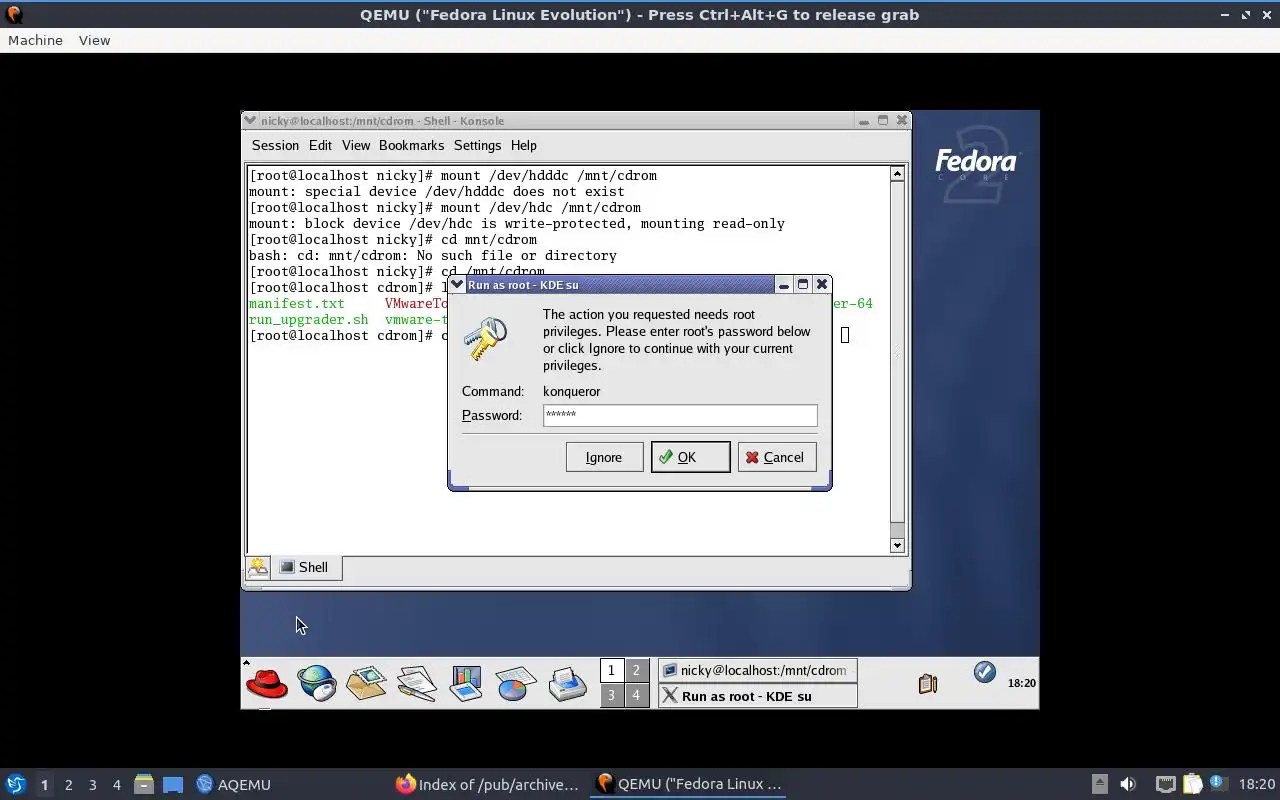Open the Fedora red hat main menu
Image resolution: width=1280 pixels, height=800 pixels.
(x=267, y=684)
